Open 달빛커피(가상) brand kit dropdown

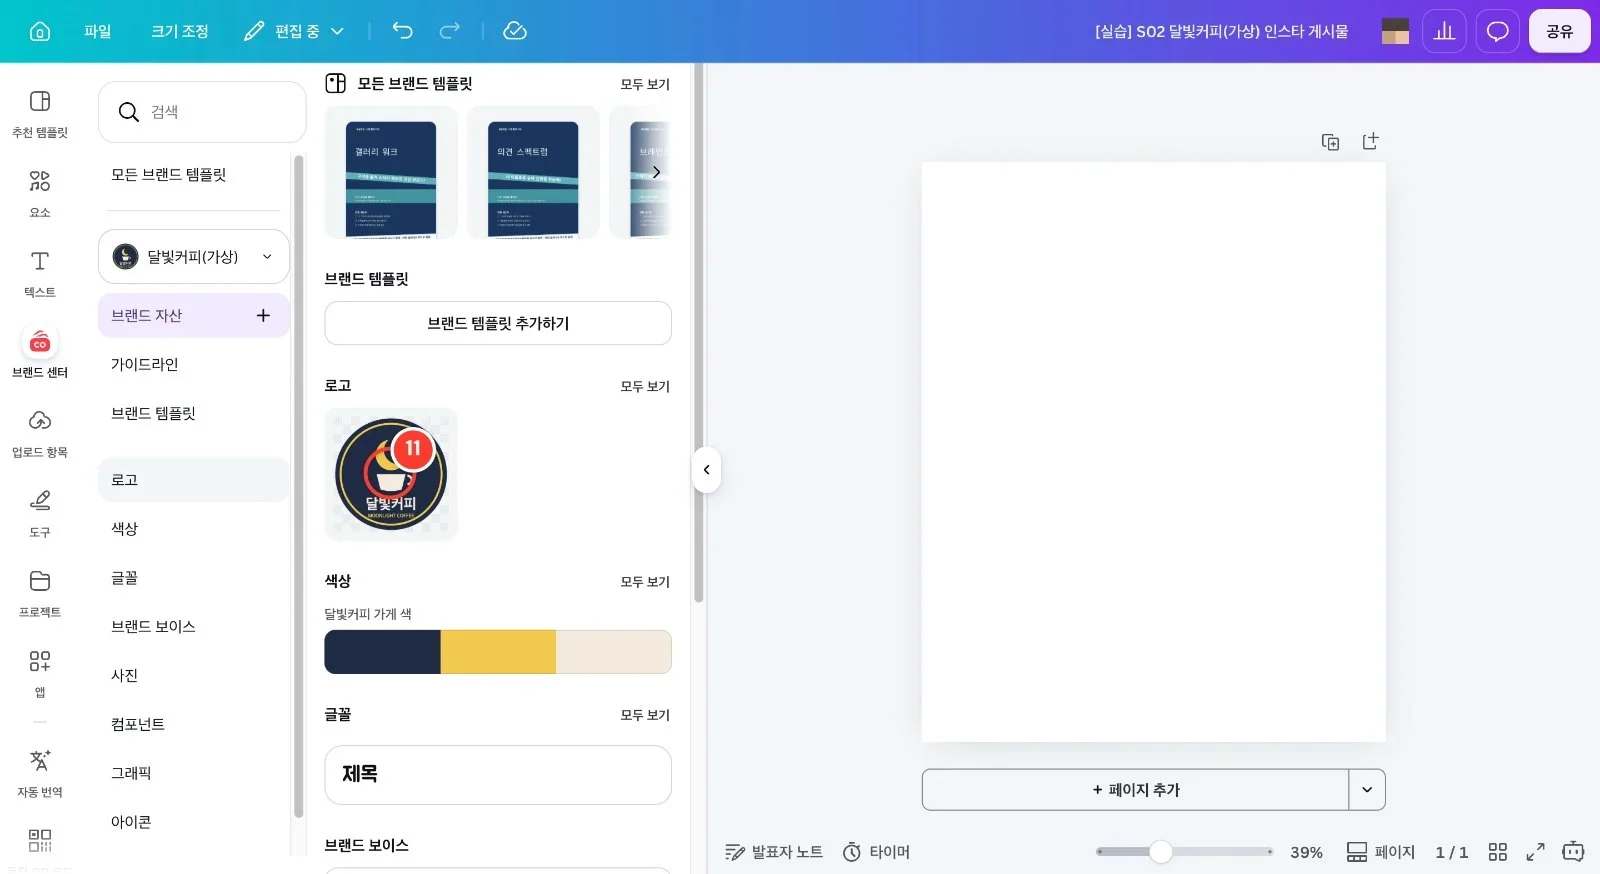coord(194,257)
